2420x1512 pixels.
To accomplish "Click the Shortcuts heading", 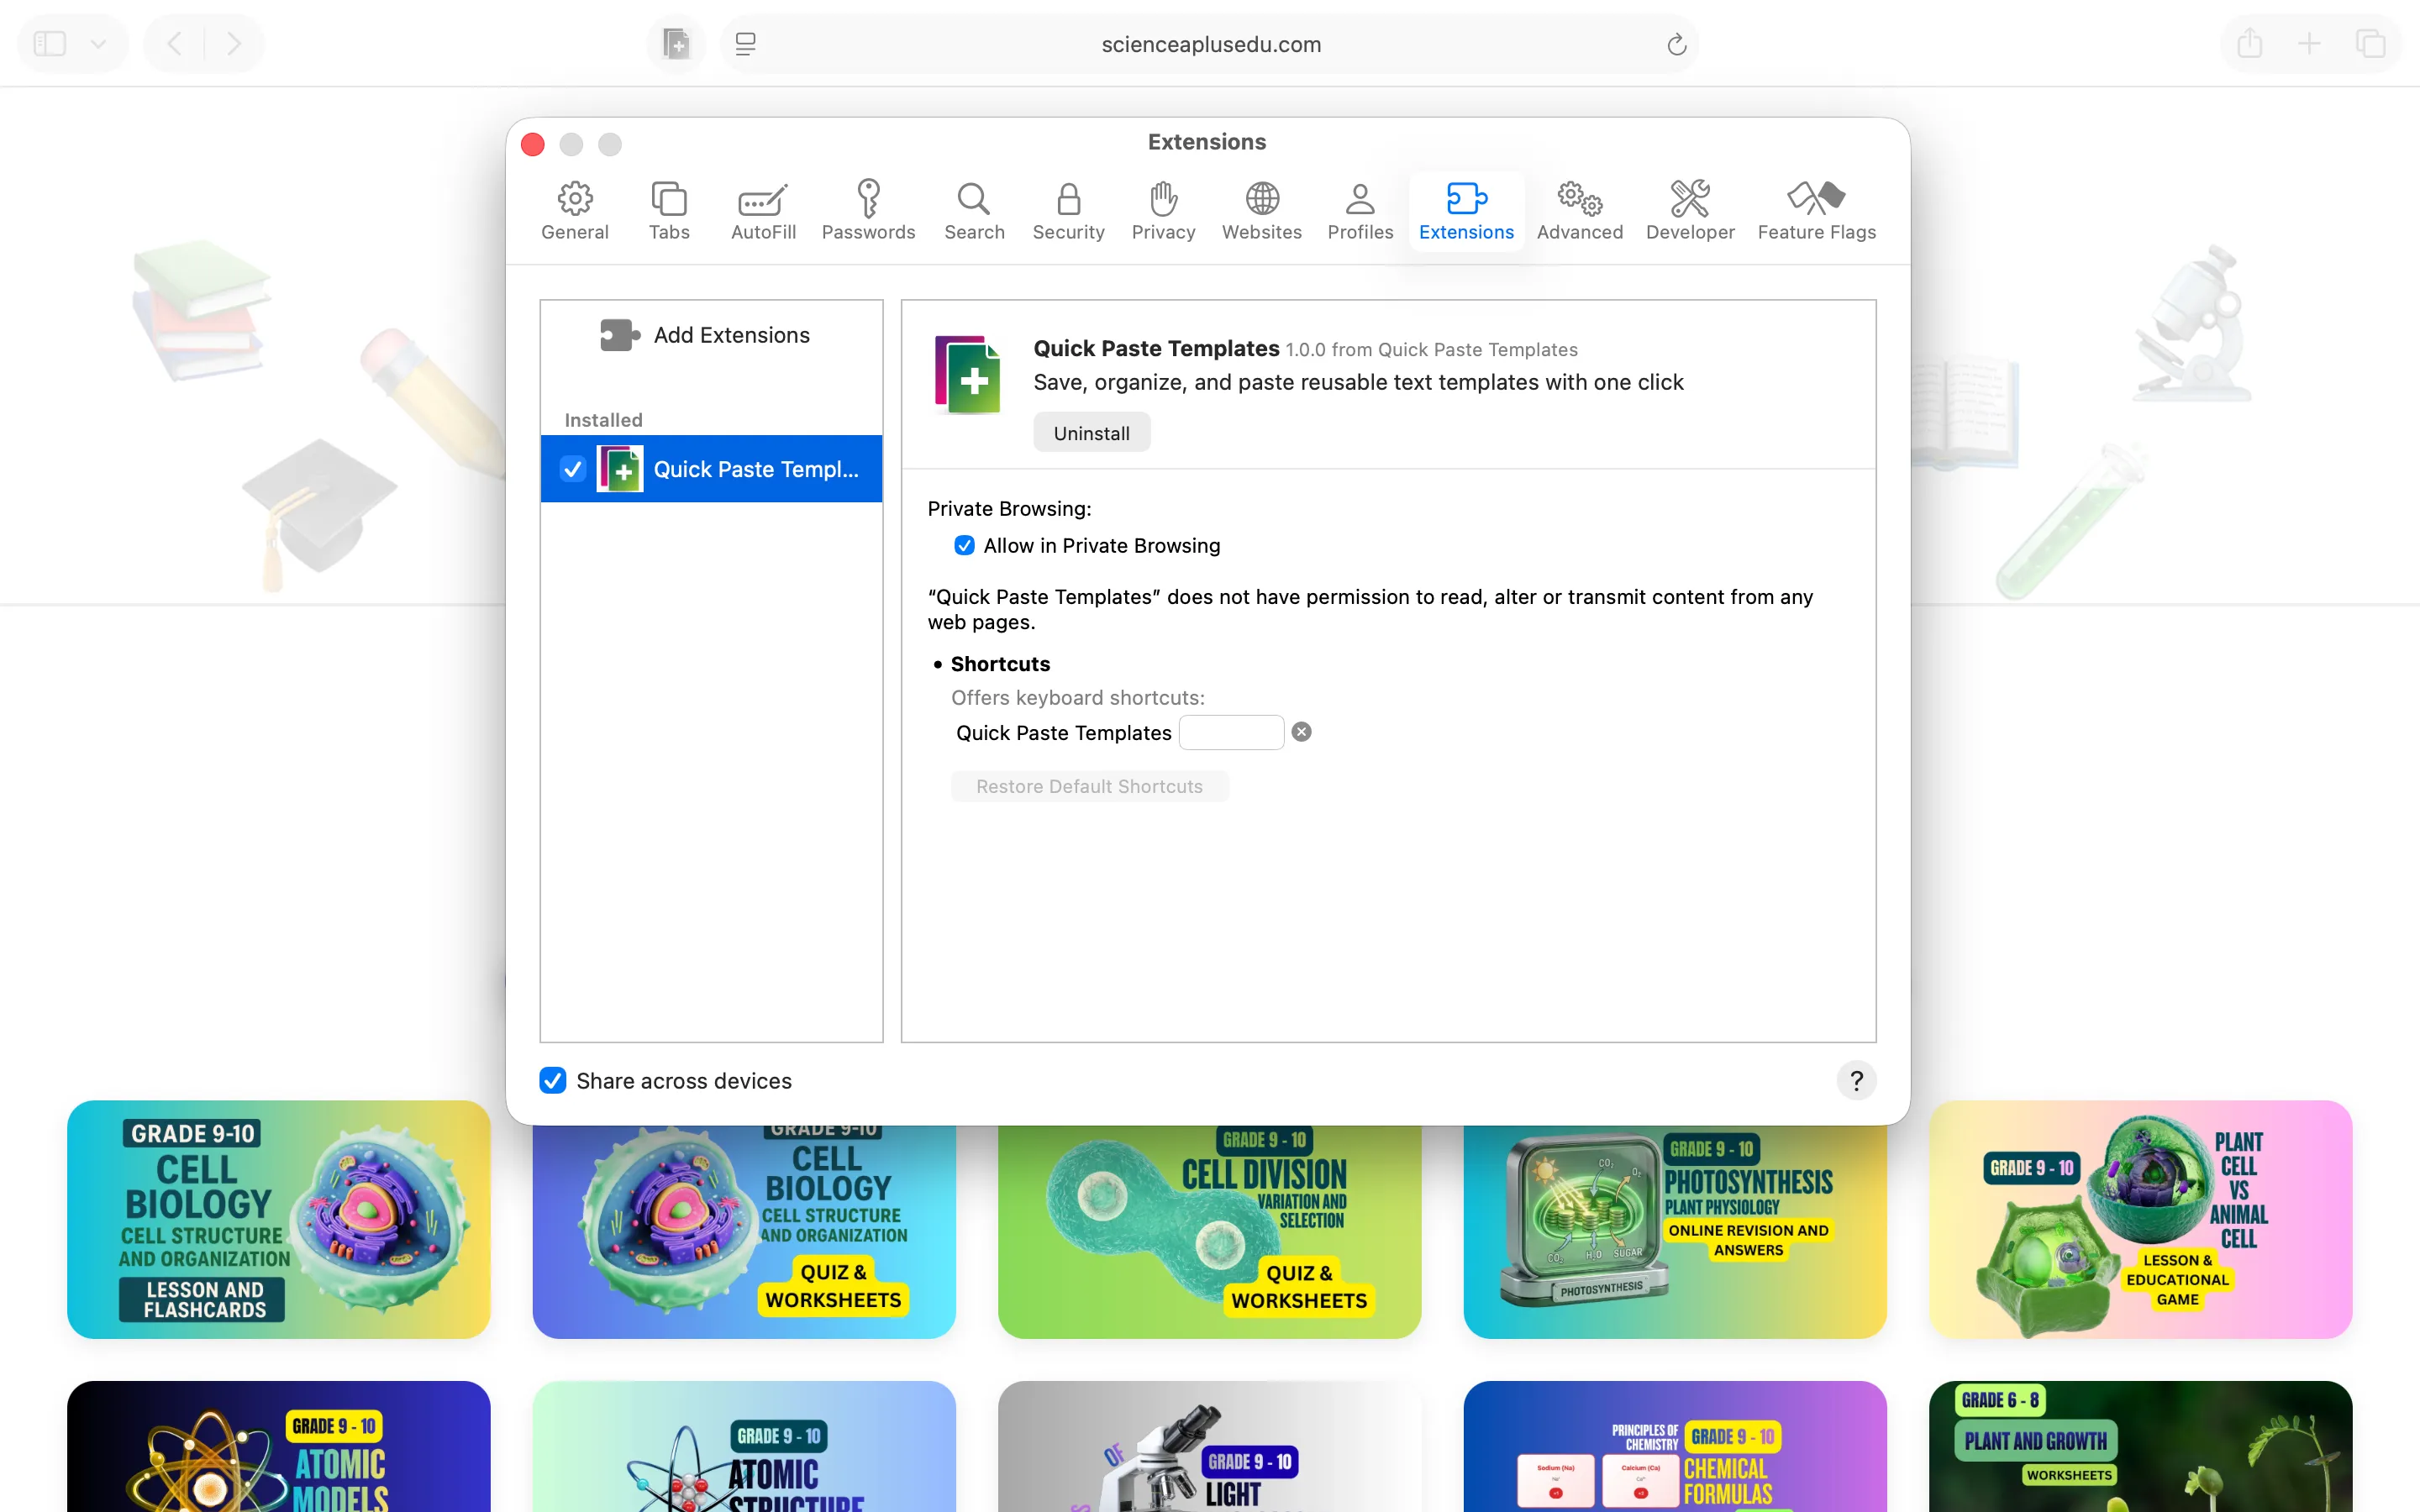I will (x=1000, y=663).
